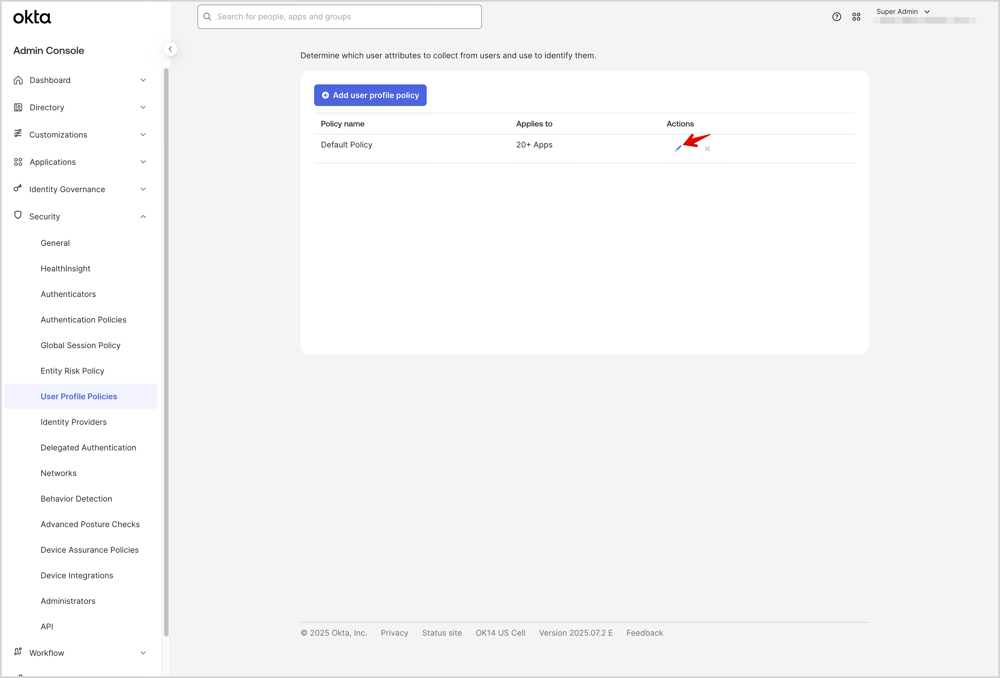Click the Default Policy name cell
This screenshot has height=678, width=1000.
point(346,145)
